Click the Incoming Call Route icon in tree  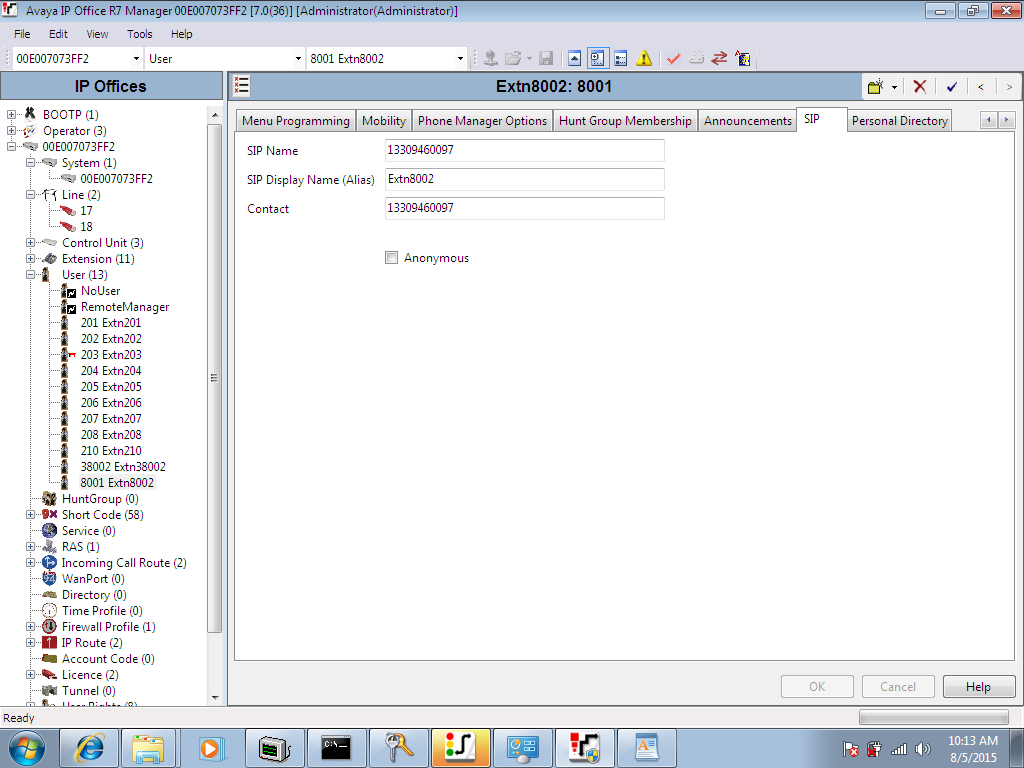click(x=50, y=563)
